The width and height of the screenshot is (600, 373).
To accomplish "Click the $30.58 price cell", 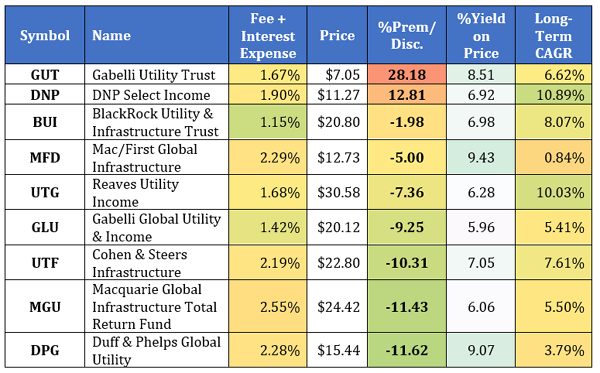I will point(337,192).
